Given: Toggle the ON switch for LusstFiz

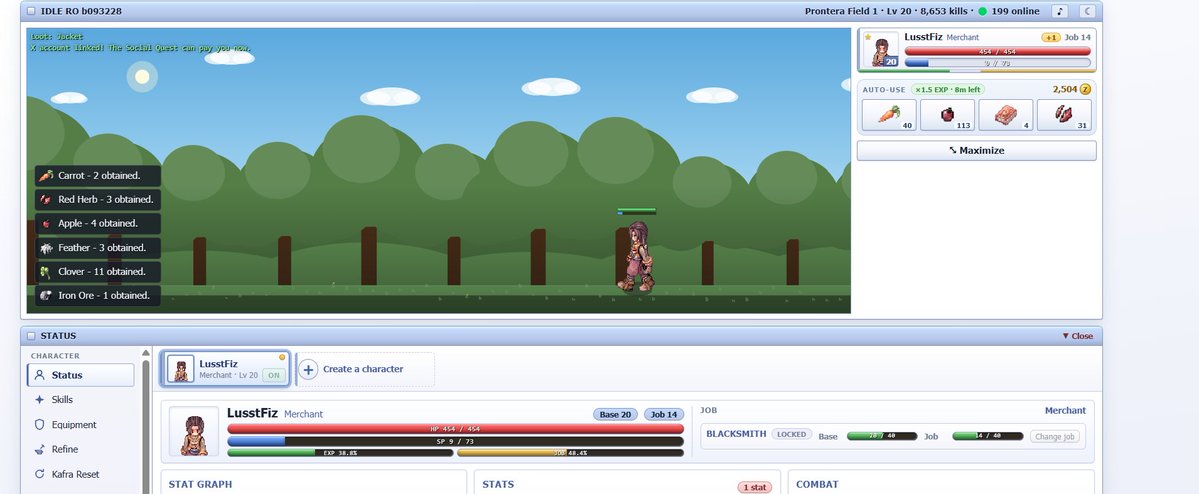Looking at the screenshot, I should point(273,375).
